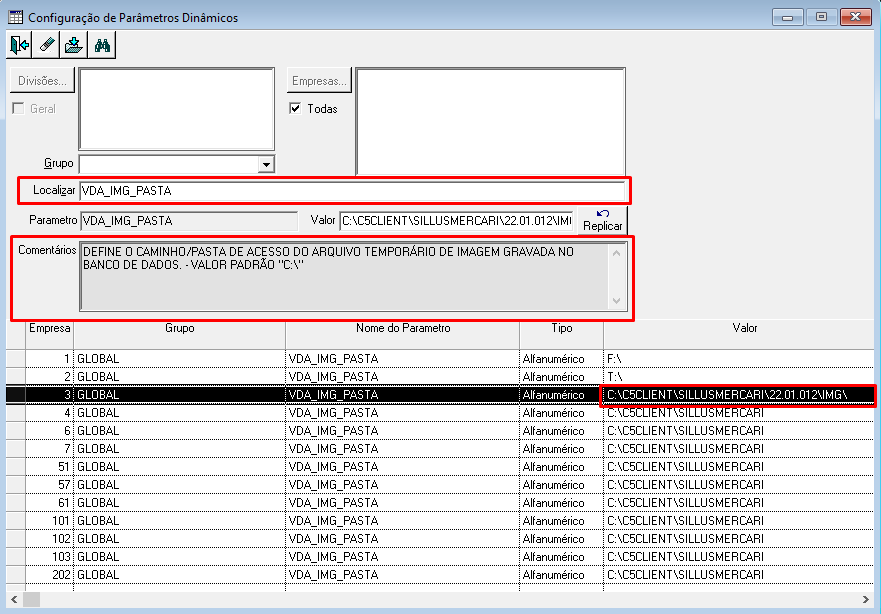881x614 pixels.
Task: Click the Valor cell of Empresa 57
Action: point(739,485)
